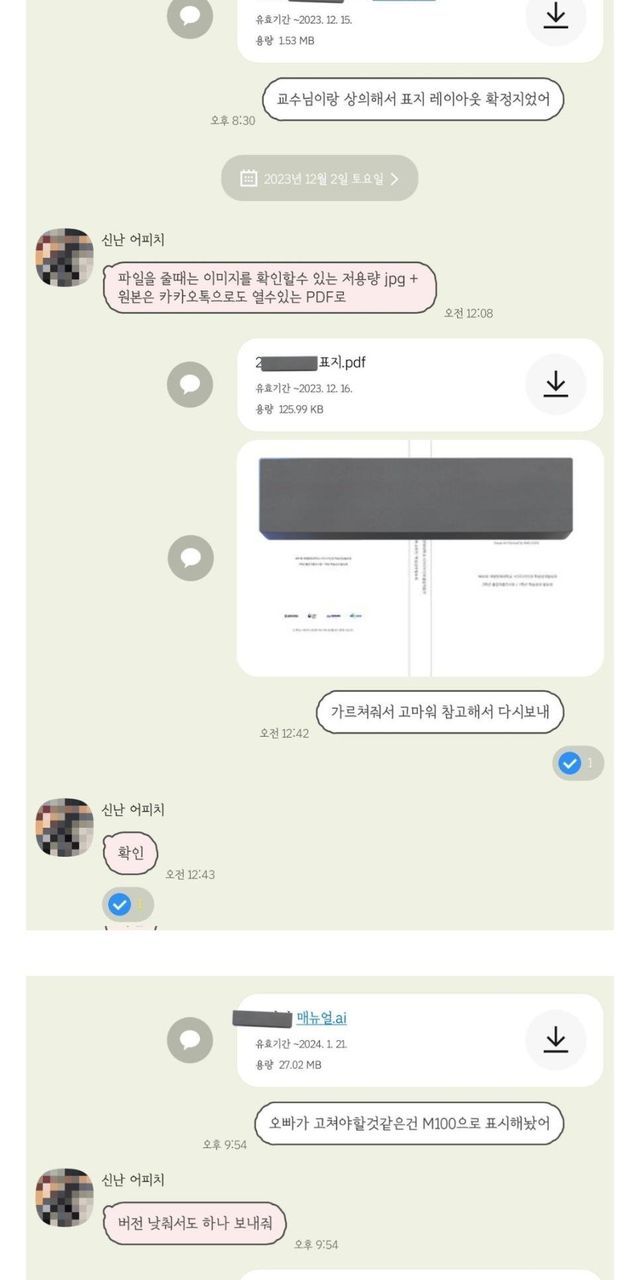Select the 버전 낮춰서도 하나 보내줘 message bubble
The width and height of the screenshot is (640, 1280).
[195, 1223]
